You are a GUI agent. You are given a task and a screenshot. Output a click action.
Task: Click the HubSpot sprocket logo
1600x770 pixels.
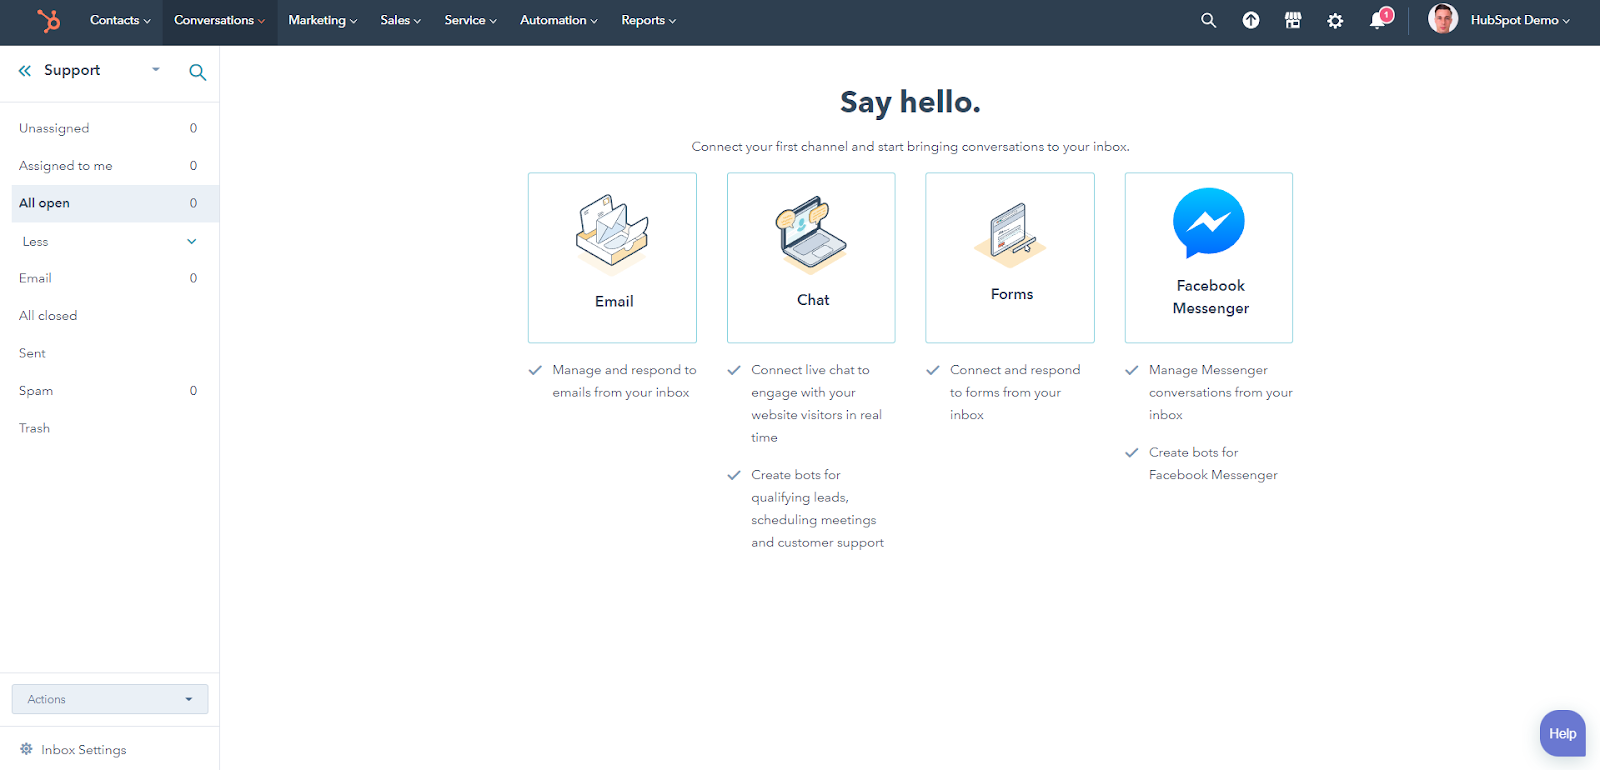tap(48, 20)
